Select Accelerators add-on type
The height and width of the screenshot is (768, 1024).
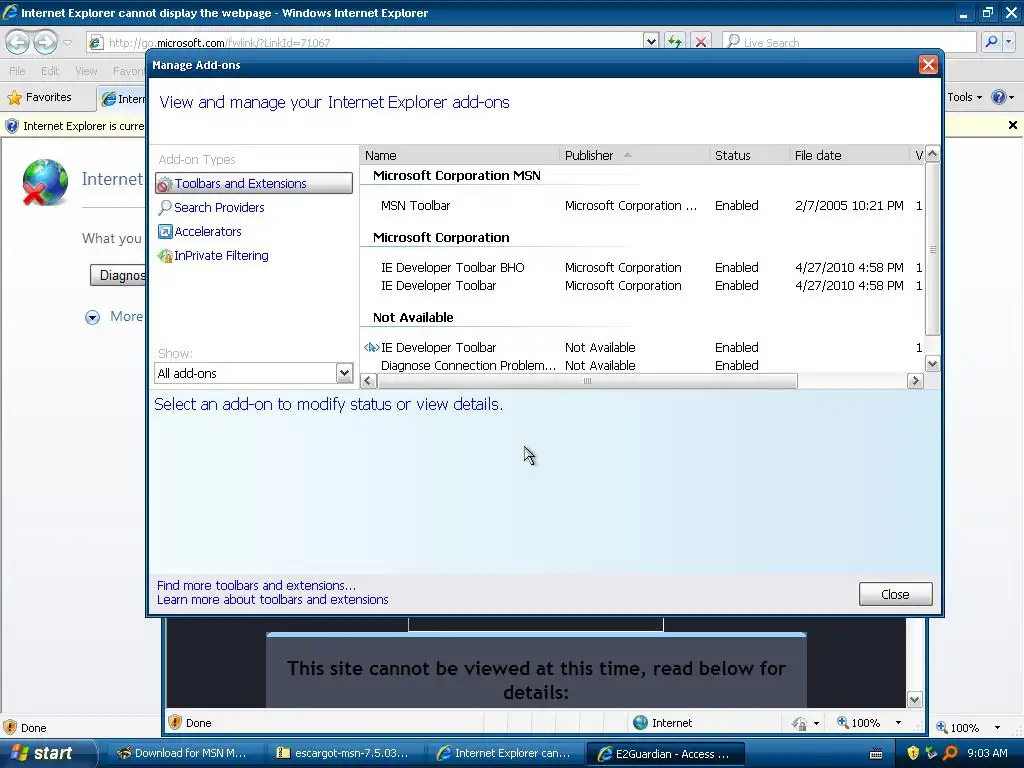tap(208, 232)
